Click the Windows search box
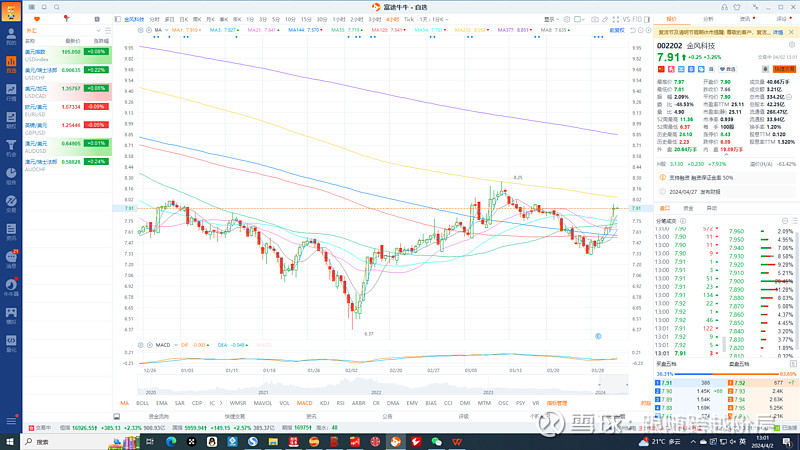The width and height of the screenshot is (800, 450). [x=64, y=442]
